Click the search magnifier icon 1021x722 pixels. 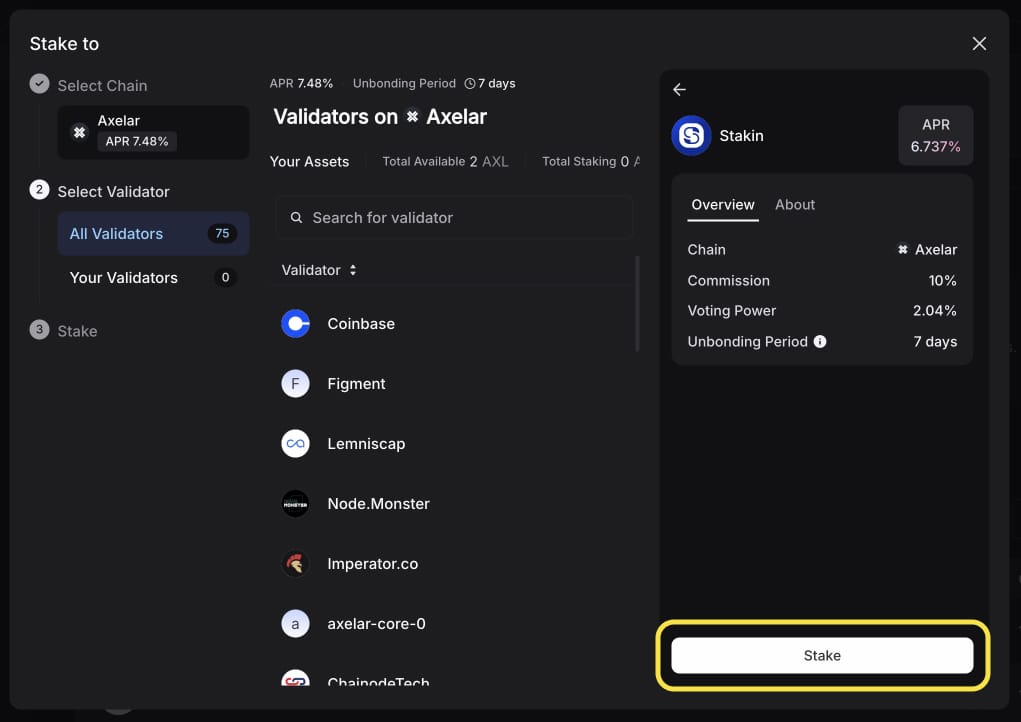point(296,217)
